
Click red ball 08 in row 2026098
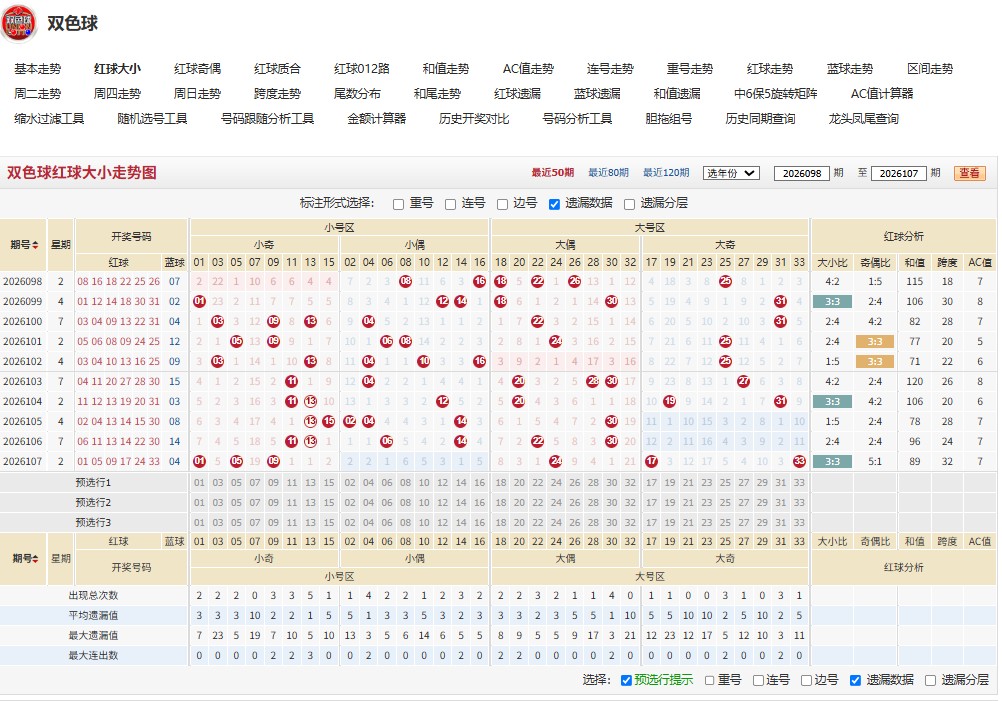pos(406,282)
